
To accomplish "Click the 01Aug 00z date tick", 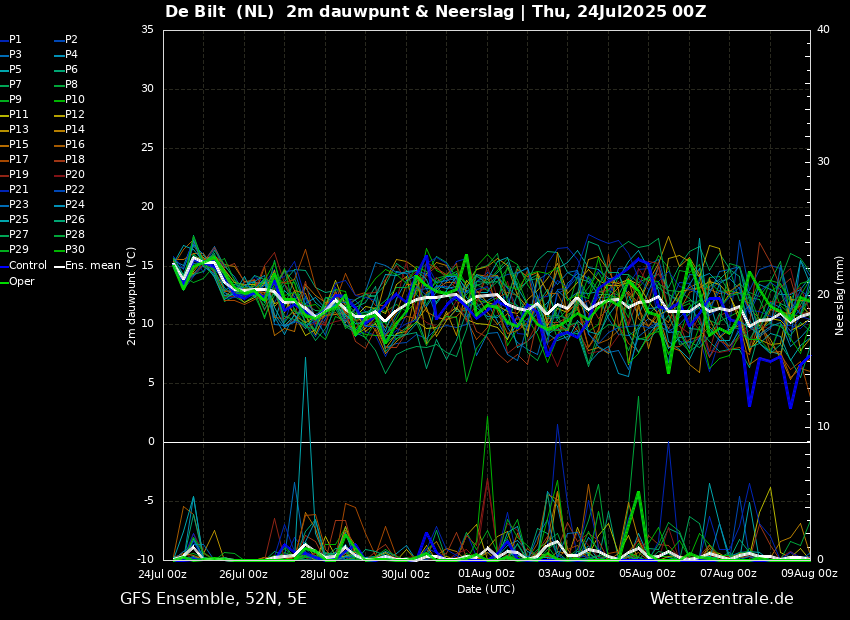I will pyautogui.click(x=486, y=573).
